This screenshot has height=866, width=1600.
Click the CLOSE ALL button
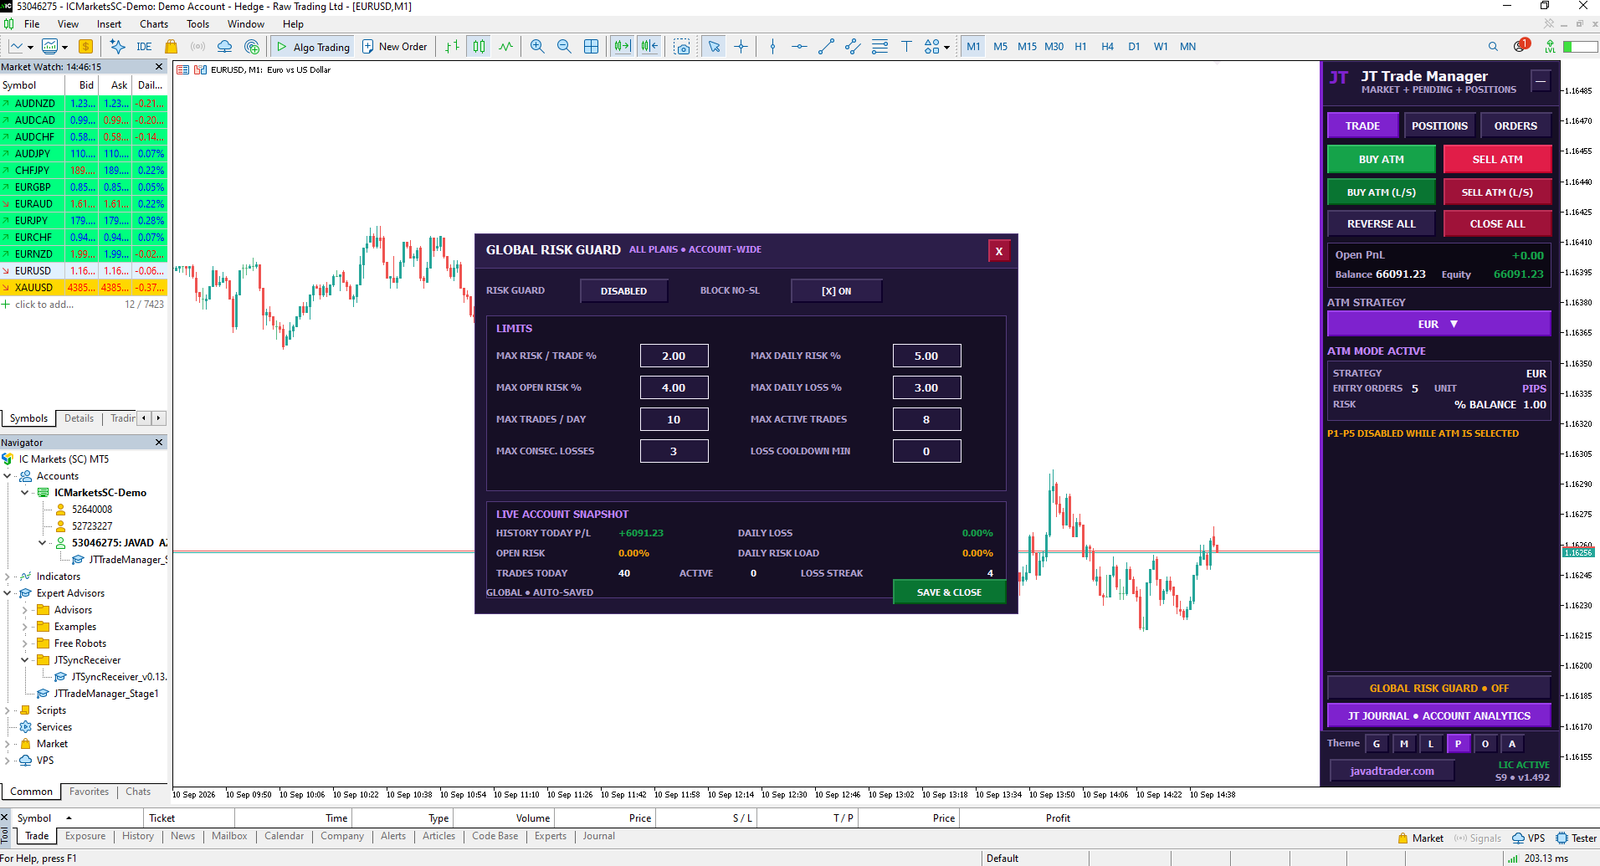click(x=1497, y=224)
